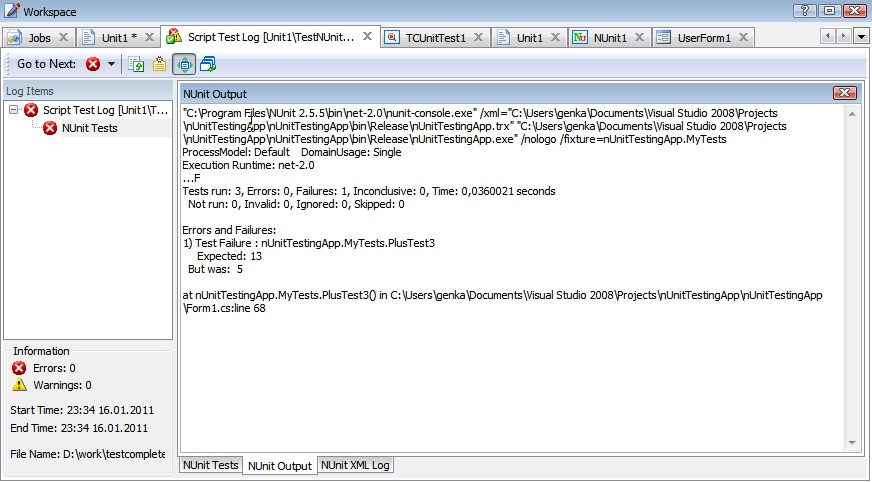The height and width of the screenshot is (482, 872).
Task: Open the UserForm1 tab
Action: point(703,38)
